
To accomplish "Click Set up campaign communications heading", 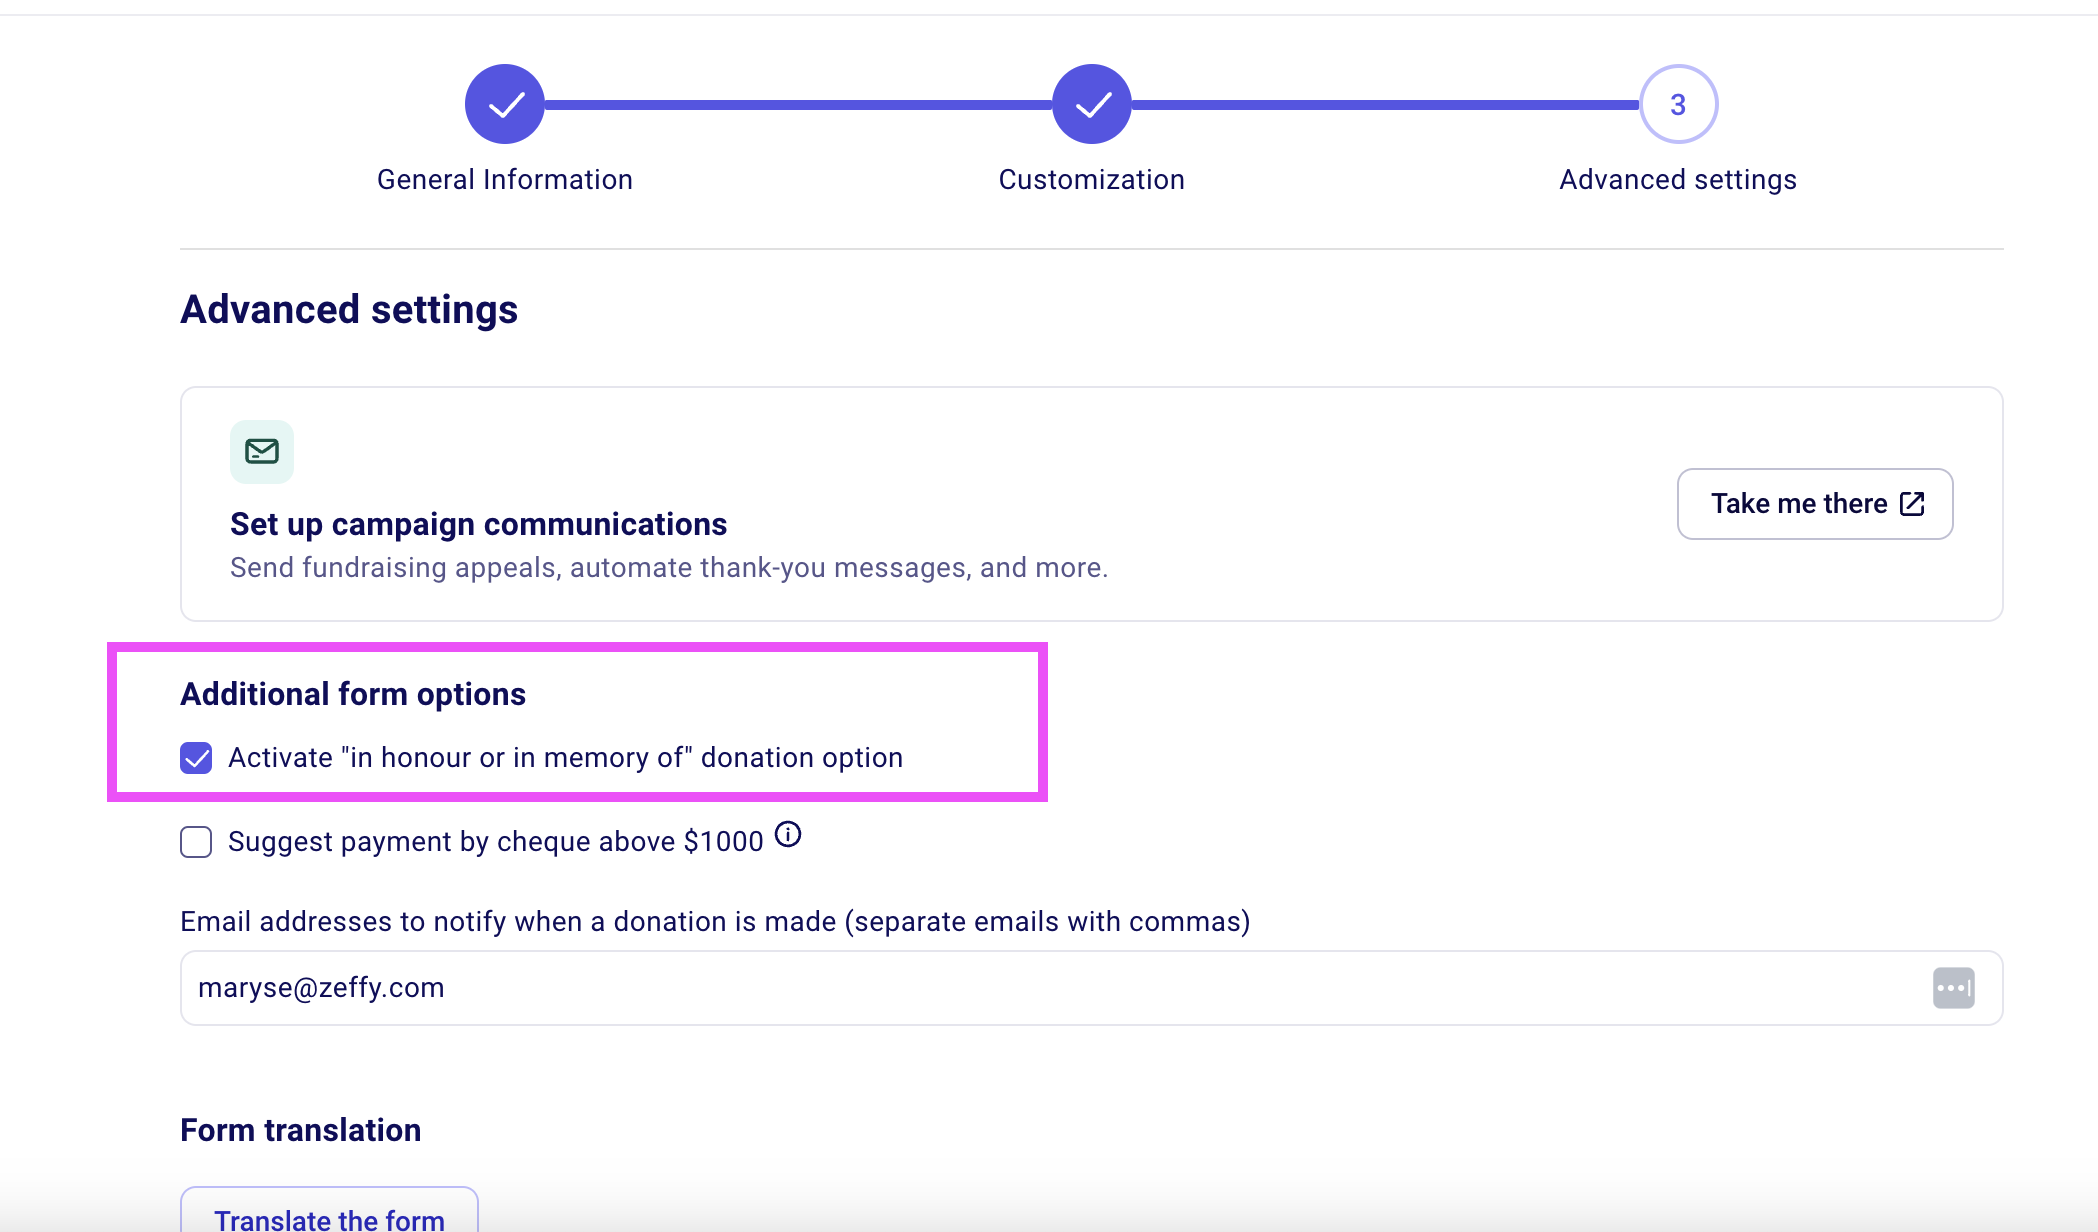I will click(x=478, y=524).
